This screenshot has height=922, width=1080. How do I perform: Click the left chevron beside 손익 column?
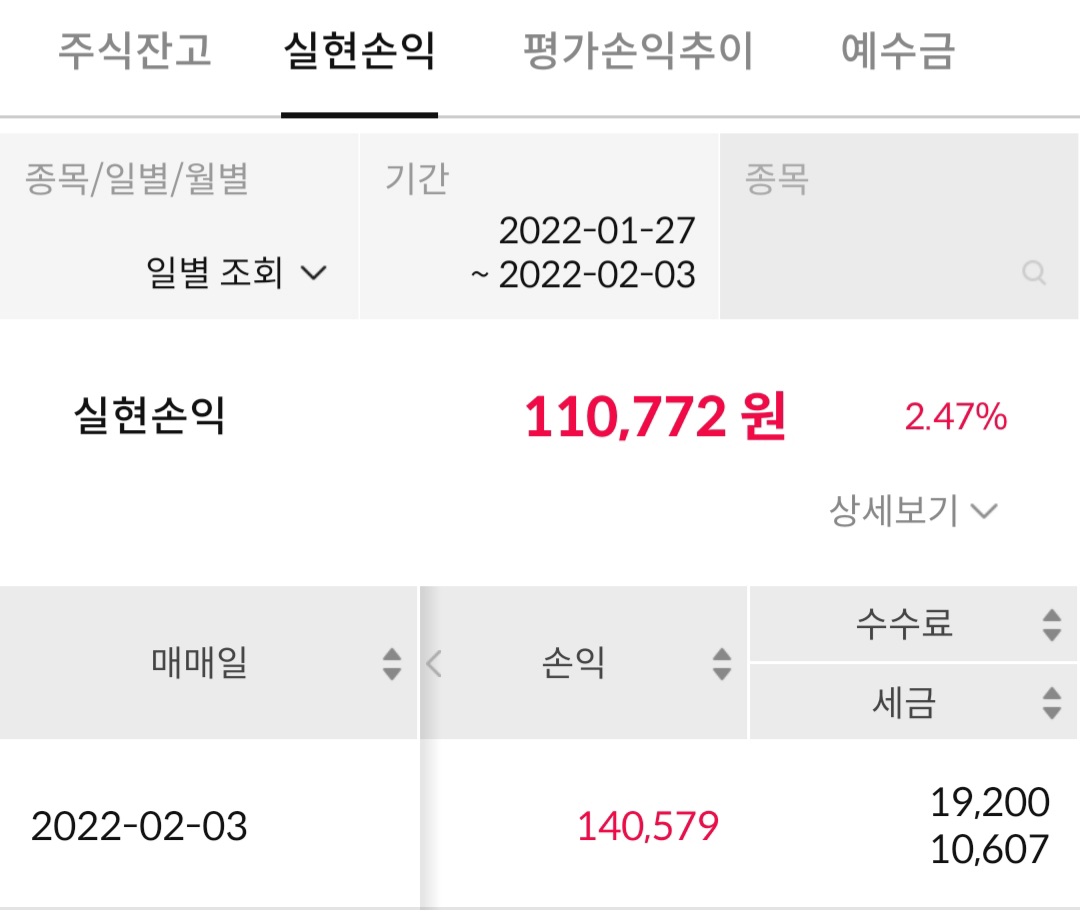point(433,664)
